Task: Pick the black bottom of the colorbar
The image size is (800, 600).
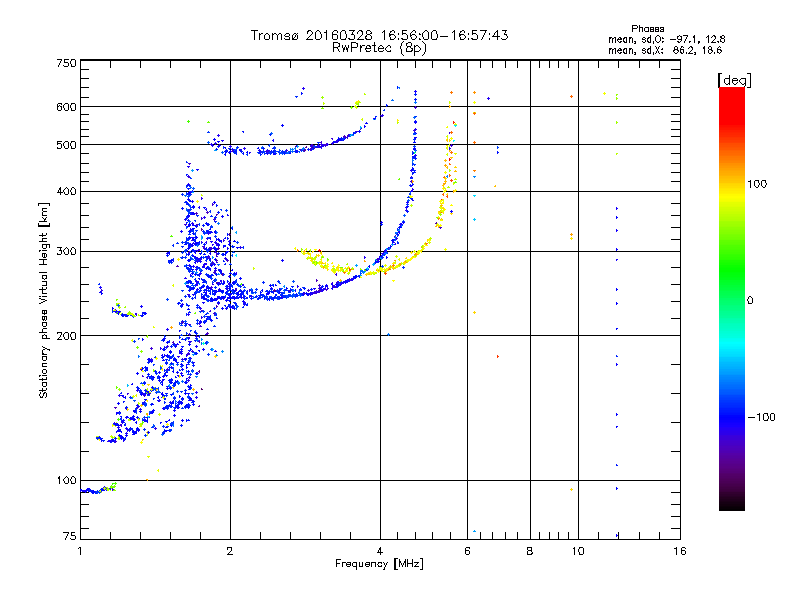Action: pos(732,504)
